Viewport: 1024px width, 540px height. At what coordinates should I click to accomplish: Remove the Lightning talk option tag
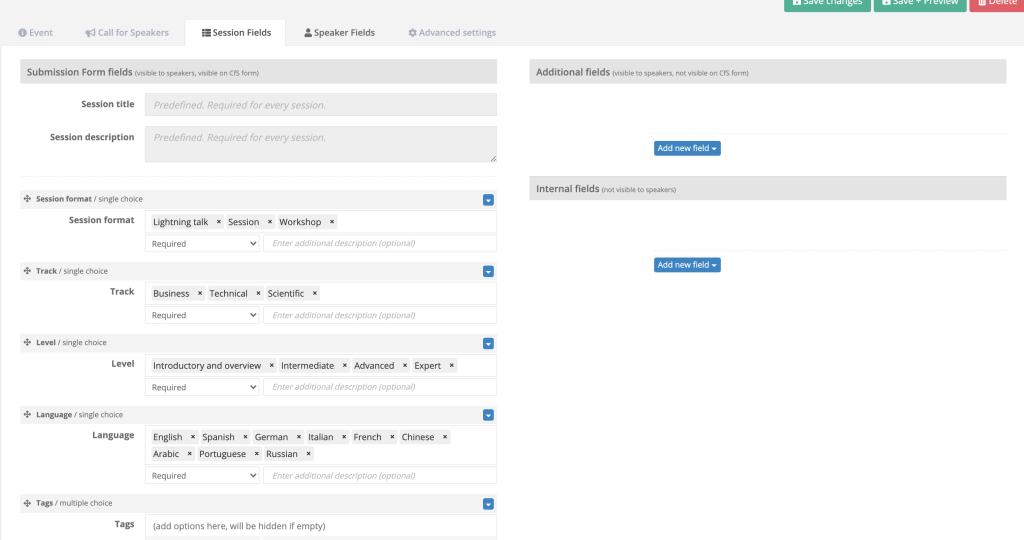[218, 222]
